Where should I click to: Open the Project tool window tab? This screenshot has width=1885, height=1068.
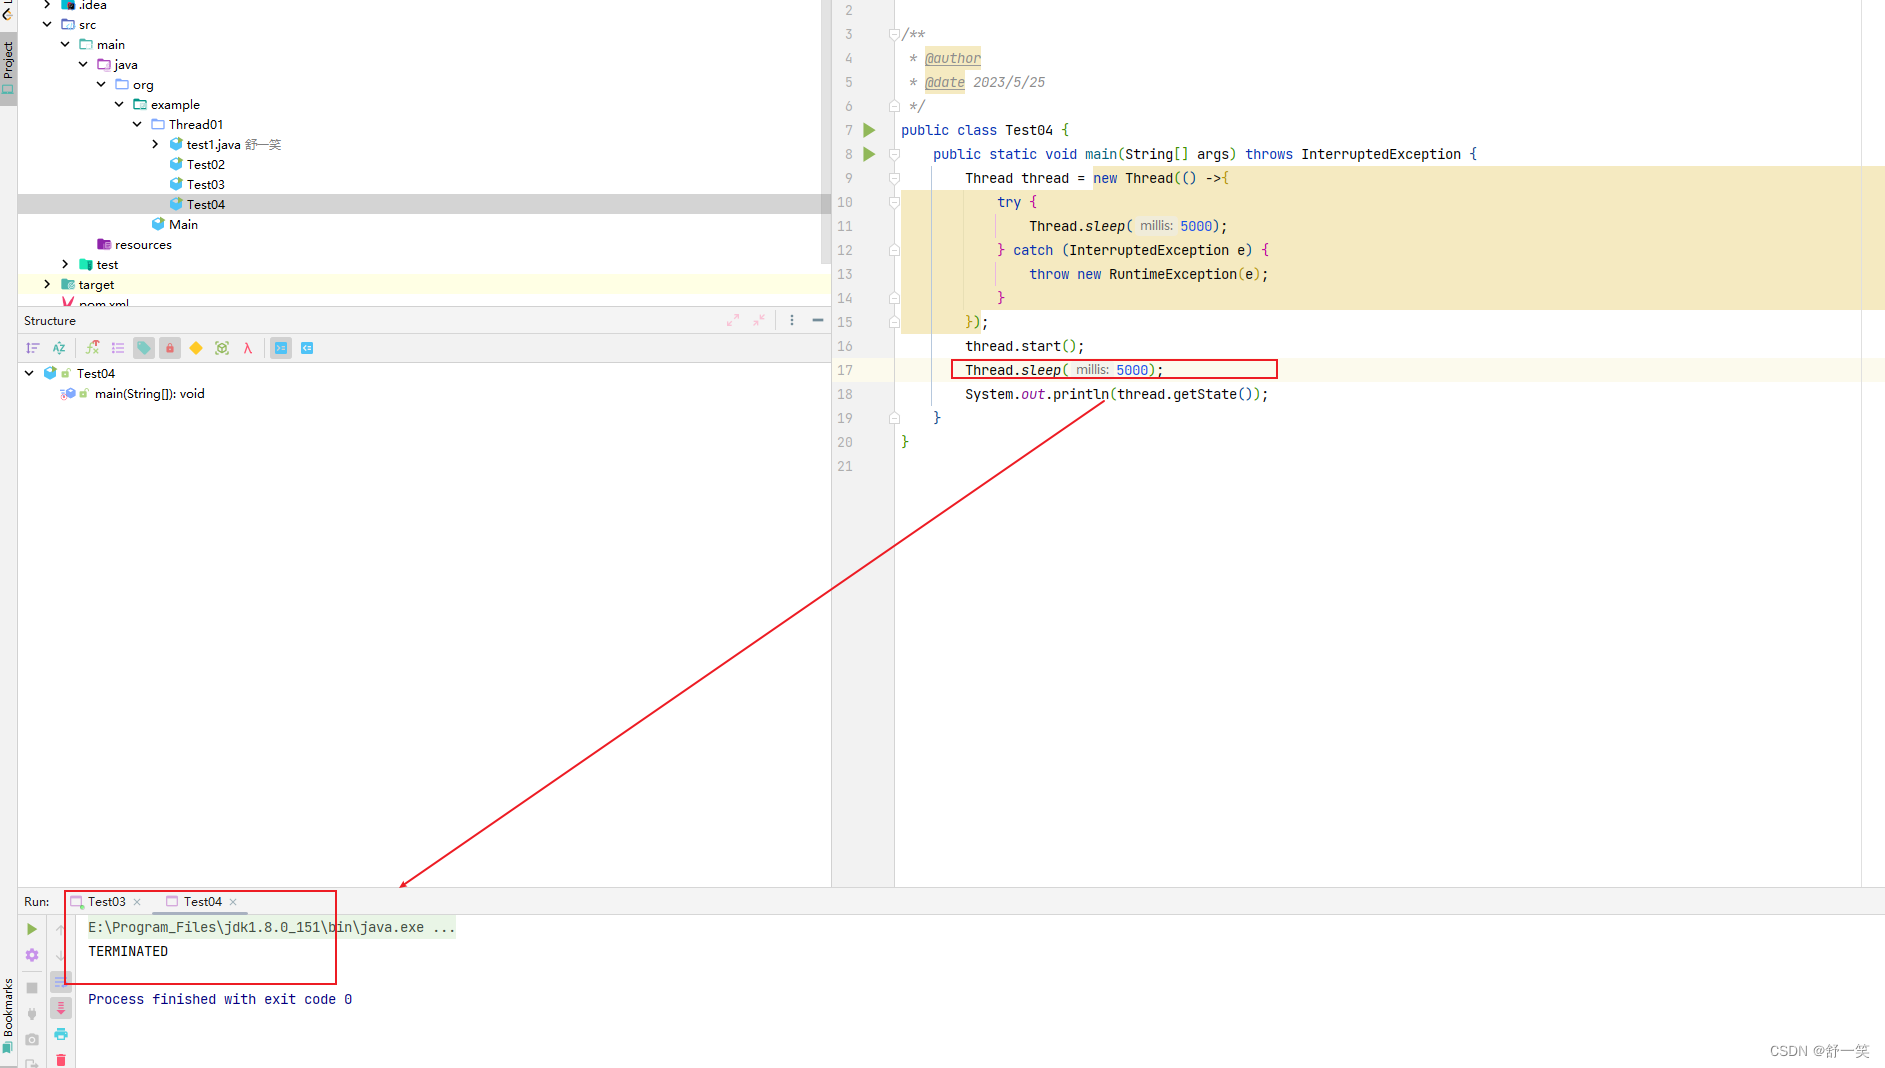tap(8, 66)
